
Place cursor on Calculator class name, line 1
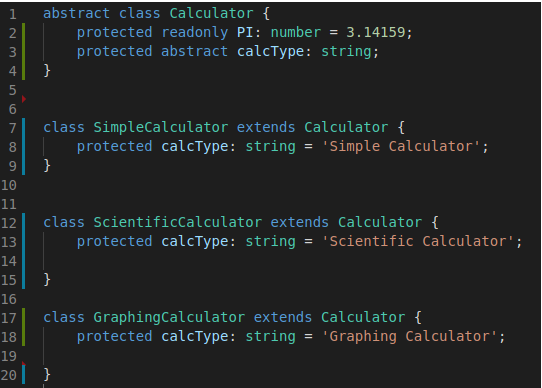tap(212, 13)
